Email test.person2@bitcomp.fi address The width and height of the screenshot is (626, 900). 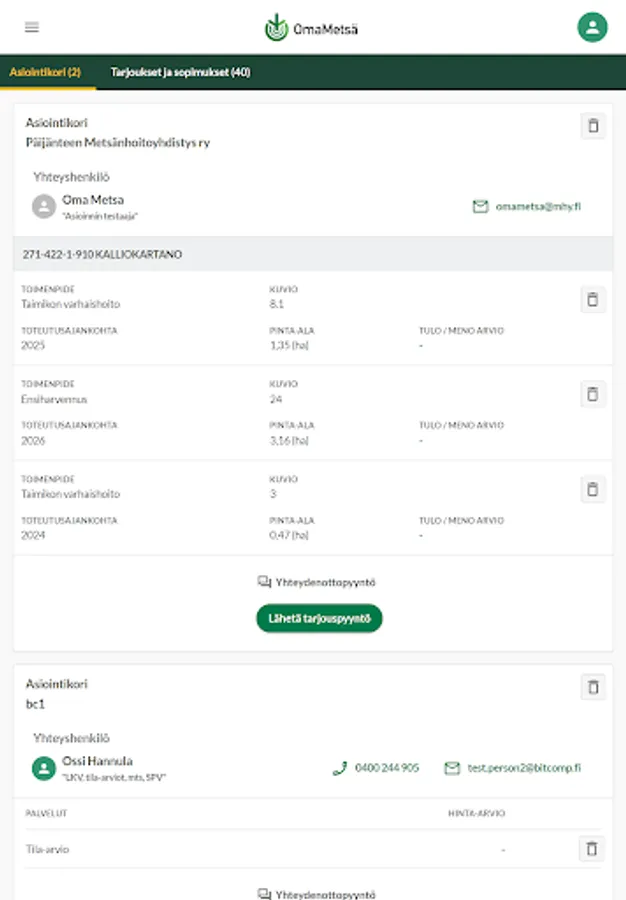(513, 768)
